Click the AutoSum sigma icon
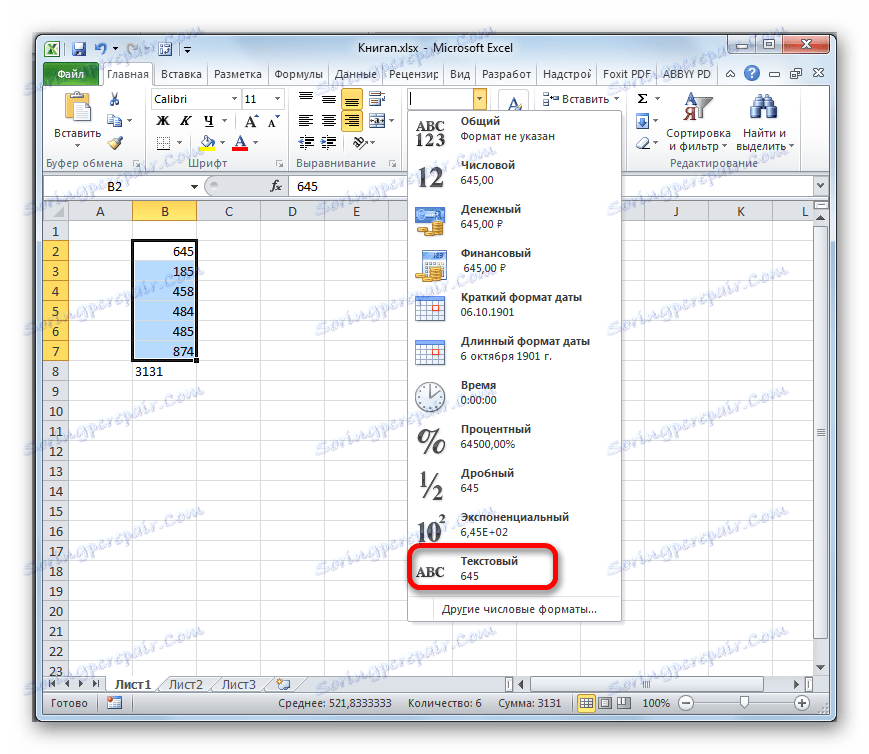Image resolution: width=869 pixels, height=754 pixels. pos(642,99)
